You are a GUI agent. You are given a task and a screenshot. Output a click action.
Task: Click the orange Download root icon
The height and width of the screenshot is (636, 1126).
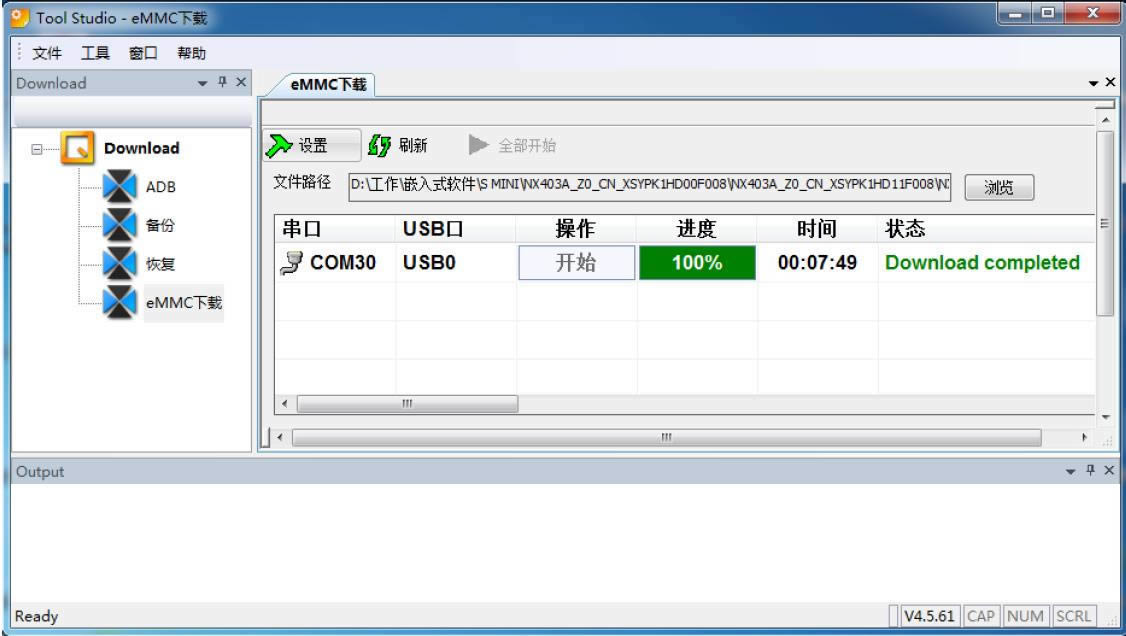[x=77, y=148]
